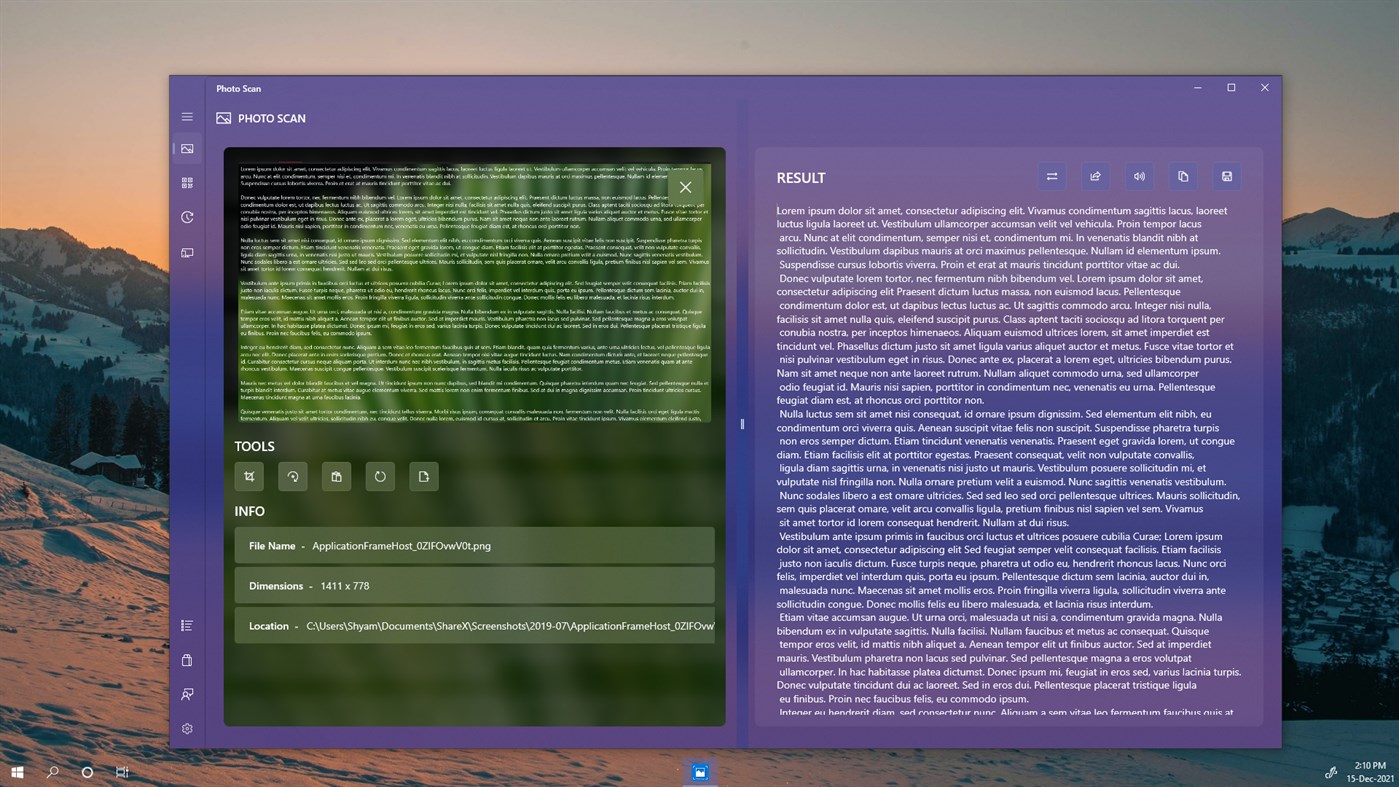Click the splitter handle between panels
This screenshot has height=787, width=1399.
[742, 424]
